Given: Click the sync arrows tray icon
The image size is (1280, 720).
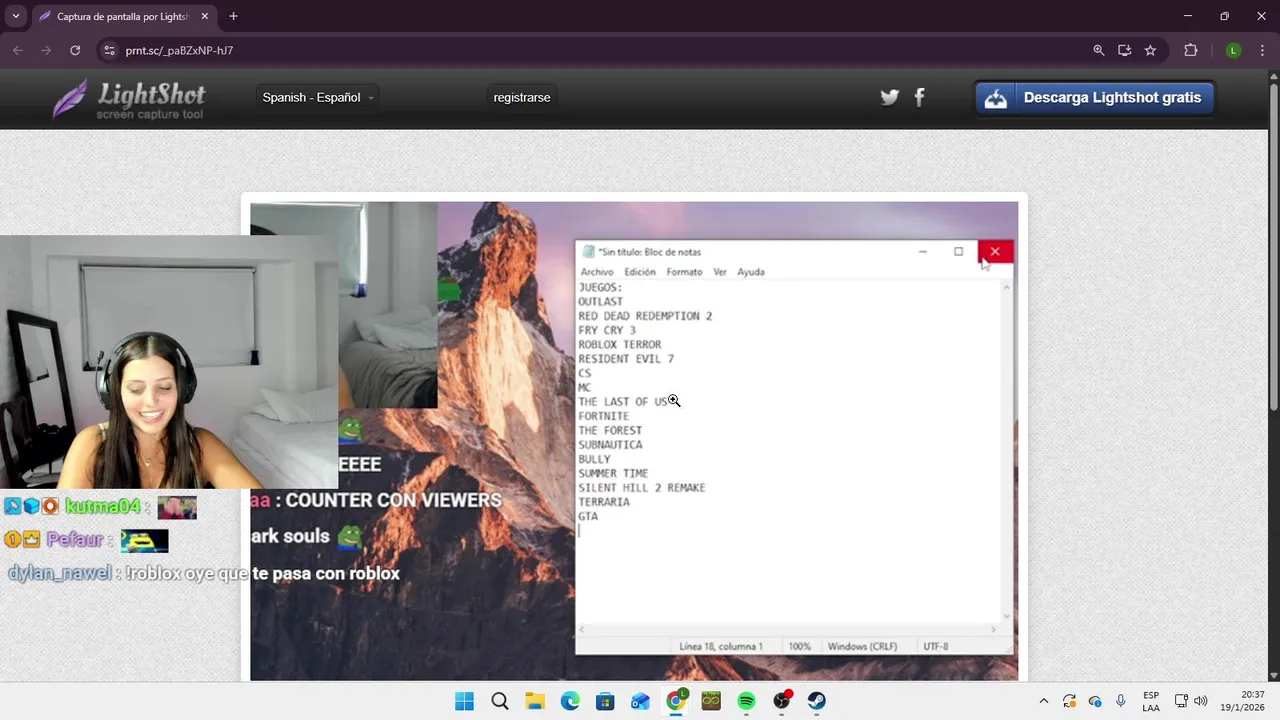Looking at the screenshot, I should [x=1069, y=701].
